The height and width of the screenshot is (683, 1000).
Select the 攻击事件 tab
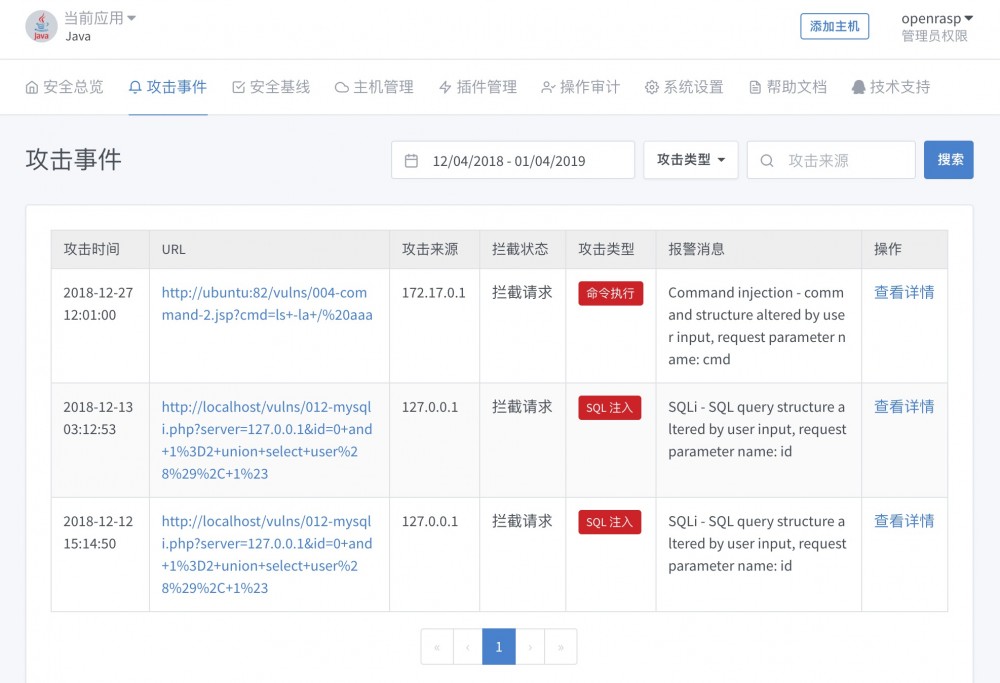pyautogui.click(x=168, y=87)
